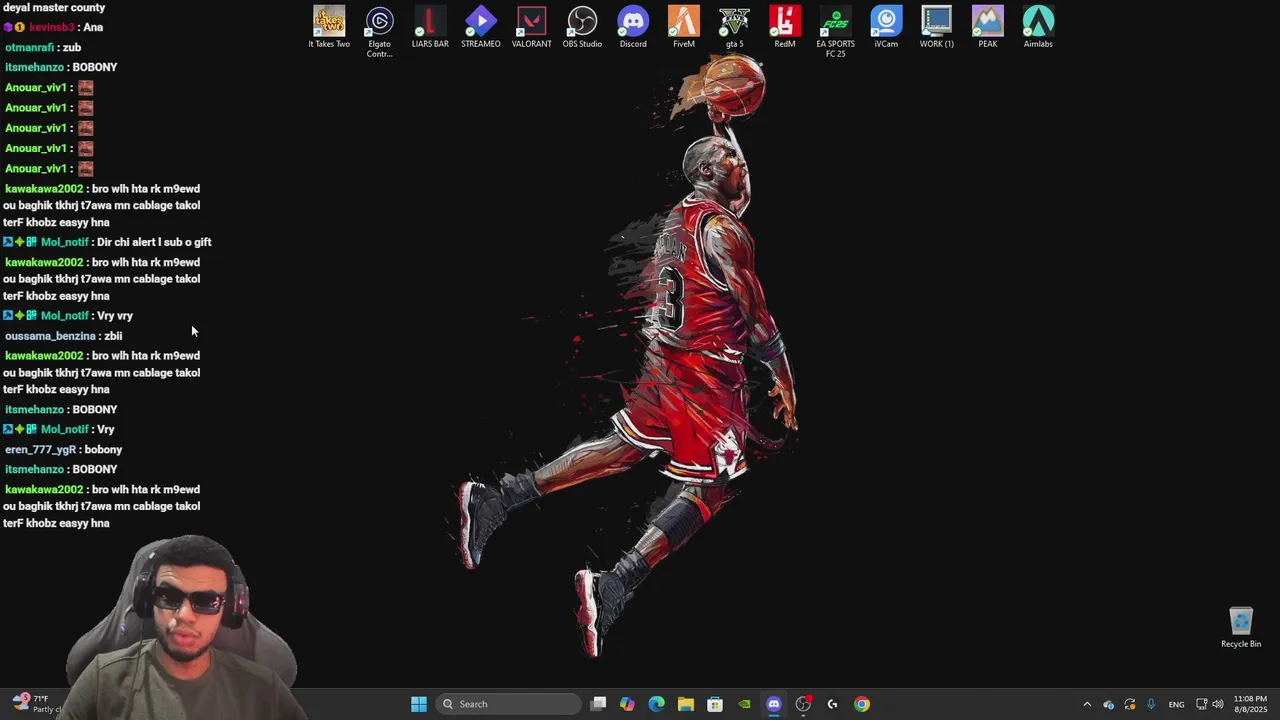Open Google Chrome from the taskbar
The width and height of the screenshot is (1280, 720).
point(862,704)
